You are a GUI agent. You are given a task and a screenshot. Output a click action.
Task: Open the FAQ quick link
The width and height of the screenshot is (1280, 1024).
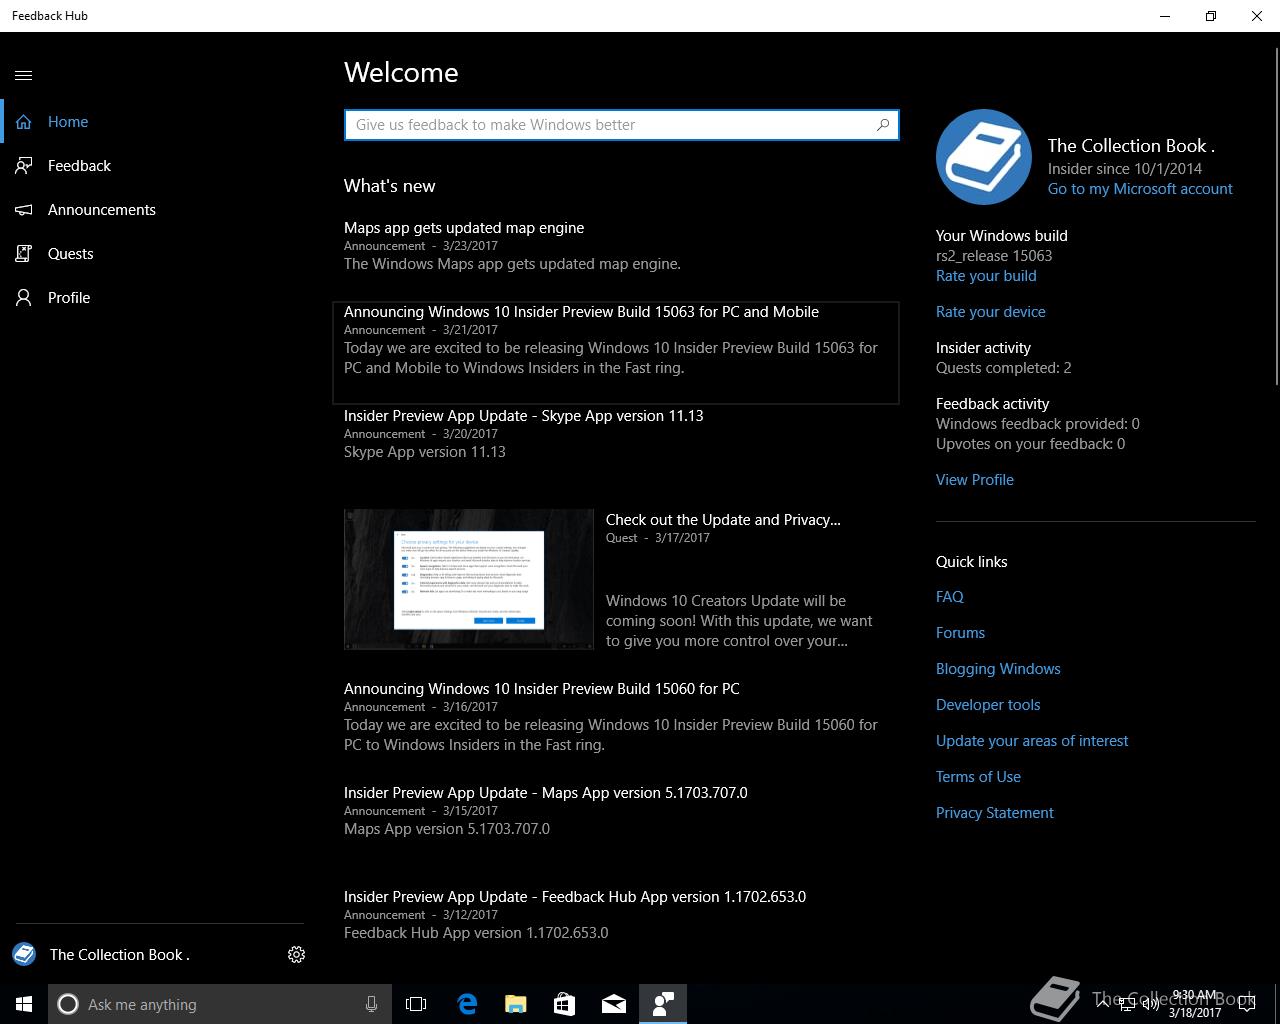pos(950,597)
